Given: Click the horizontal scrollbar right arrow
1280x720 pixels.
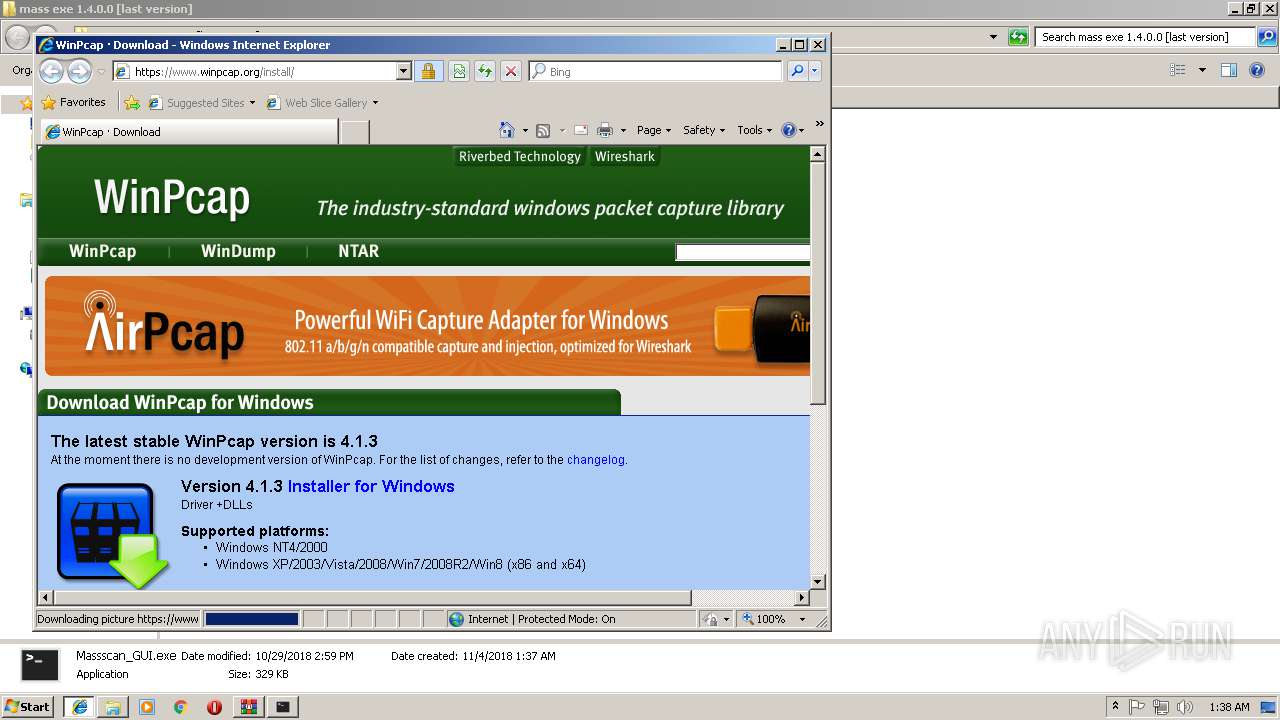Looking at the screenshot, I should click(x=801, y=598).
